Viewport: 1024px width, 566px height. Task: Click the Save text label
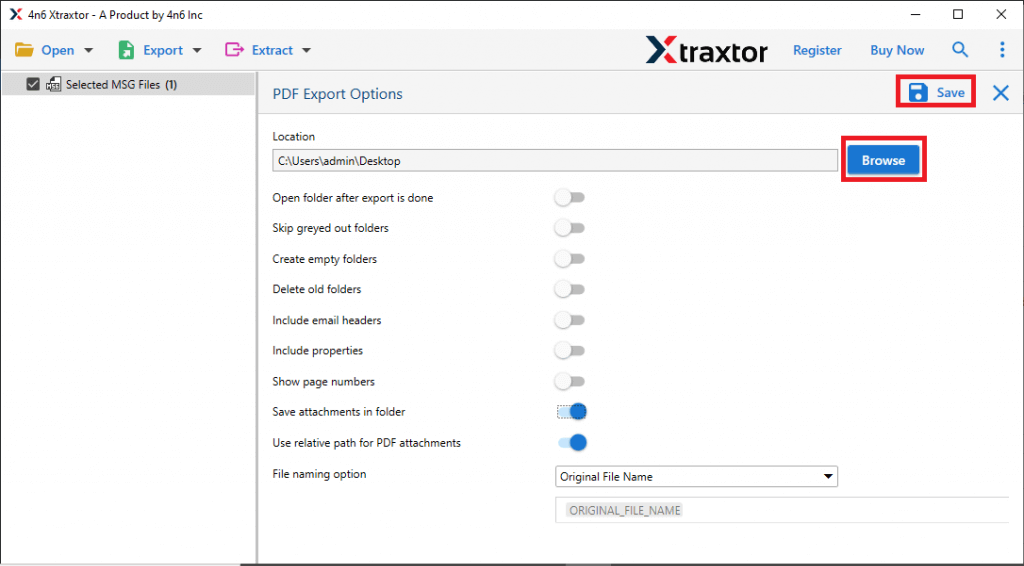950,93
